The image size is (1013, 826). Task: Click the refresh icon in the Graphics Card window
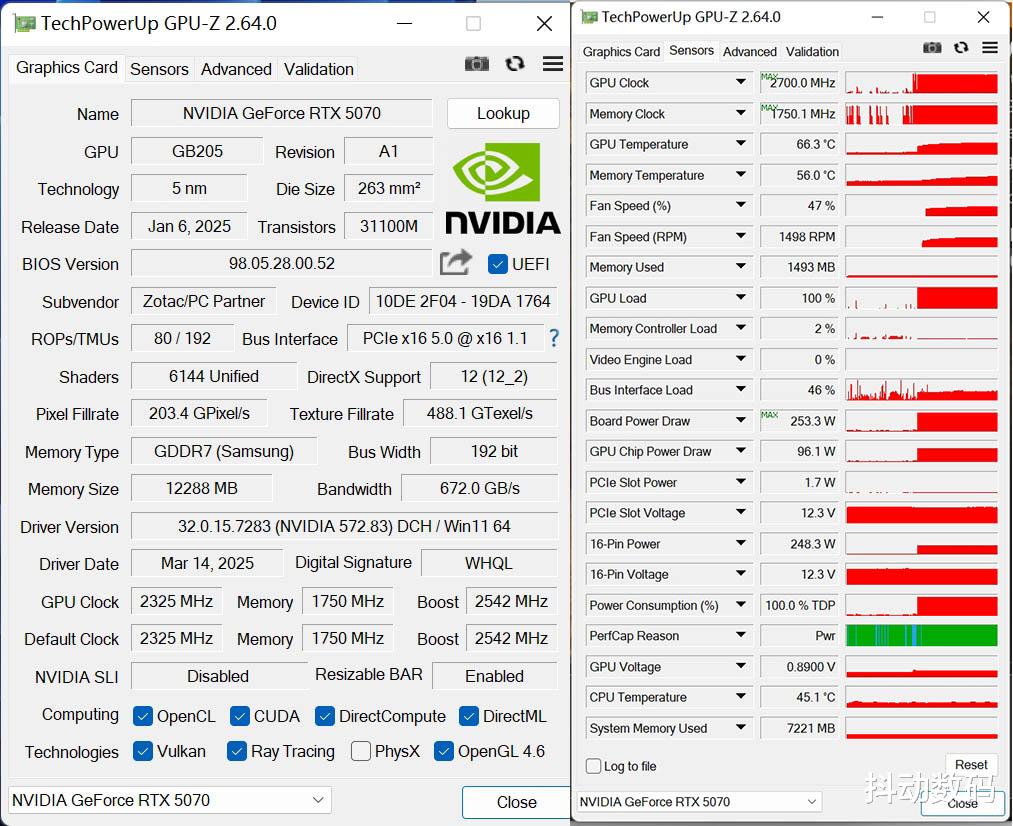point(515,64)
